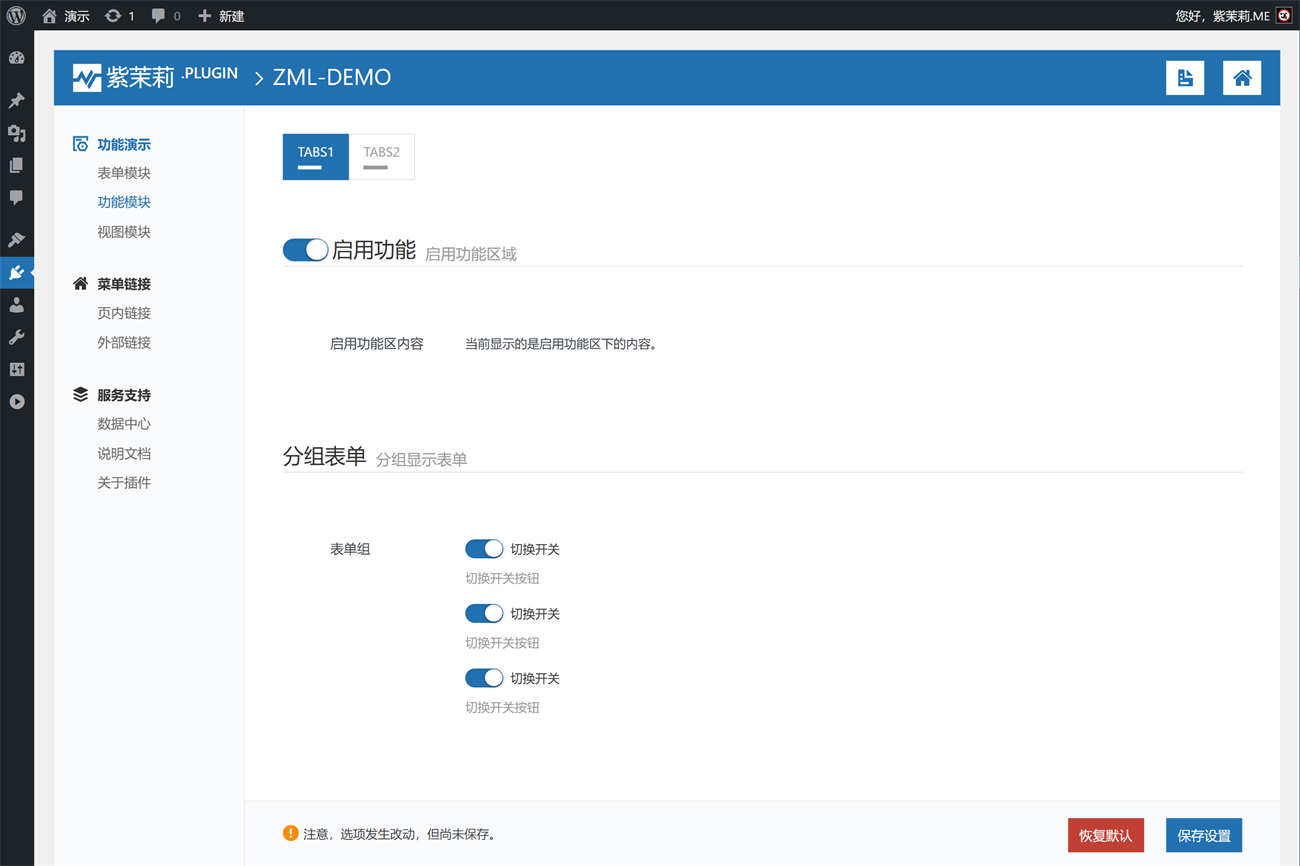Click the document icon button in header
This screenshot has height=866, width=1300.
1185,78
